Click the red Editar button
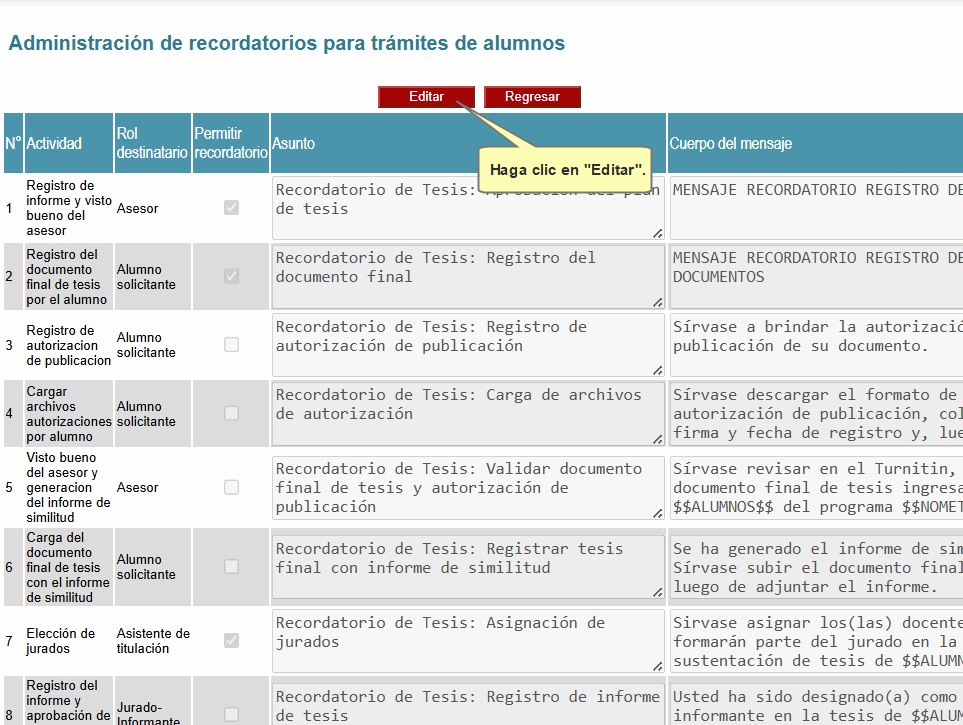Viewport: 963px width, 725px height. pos(426,97)
